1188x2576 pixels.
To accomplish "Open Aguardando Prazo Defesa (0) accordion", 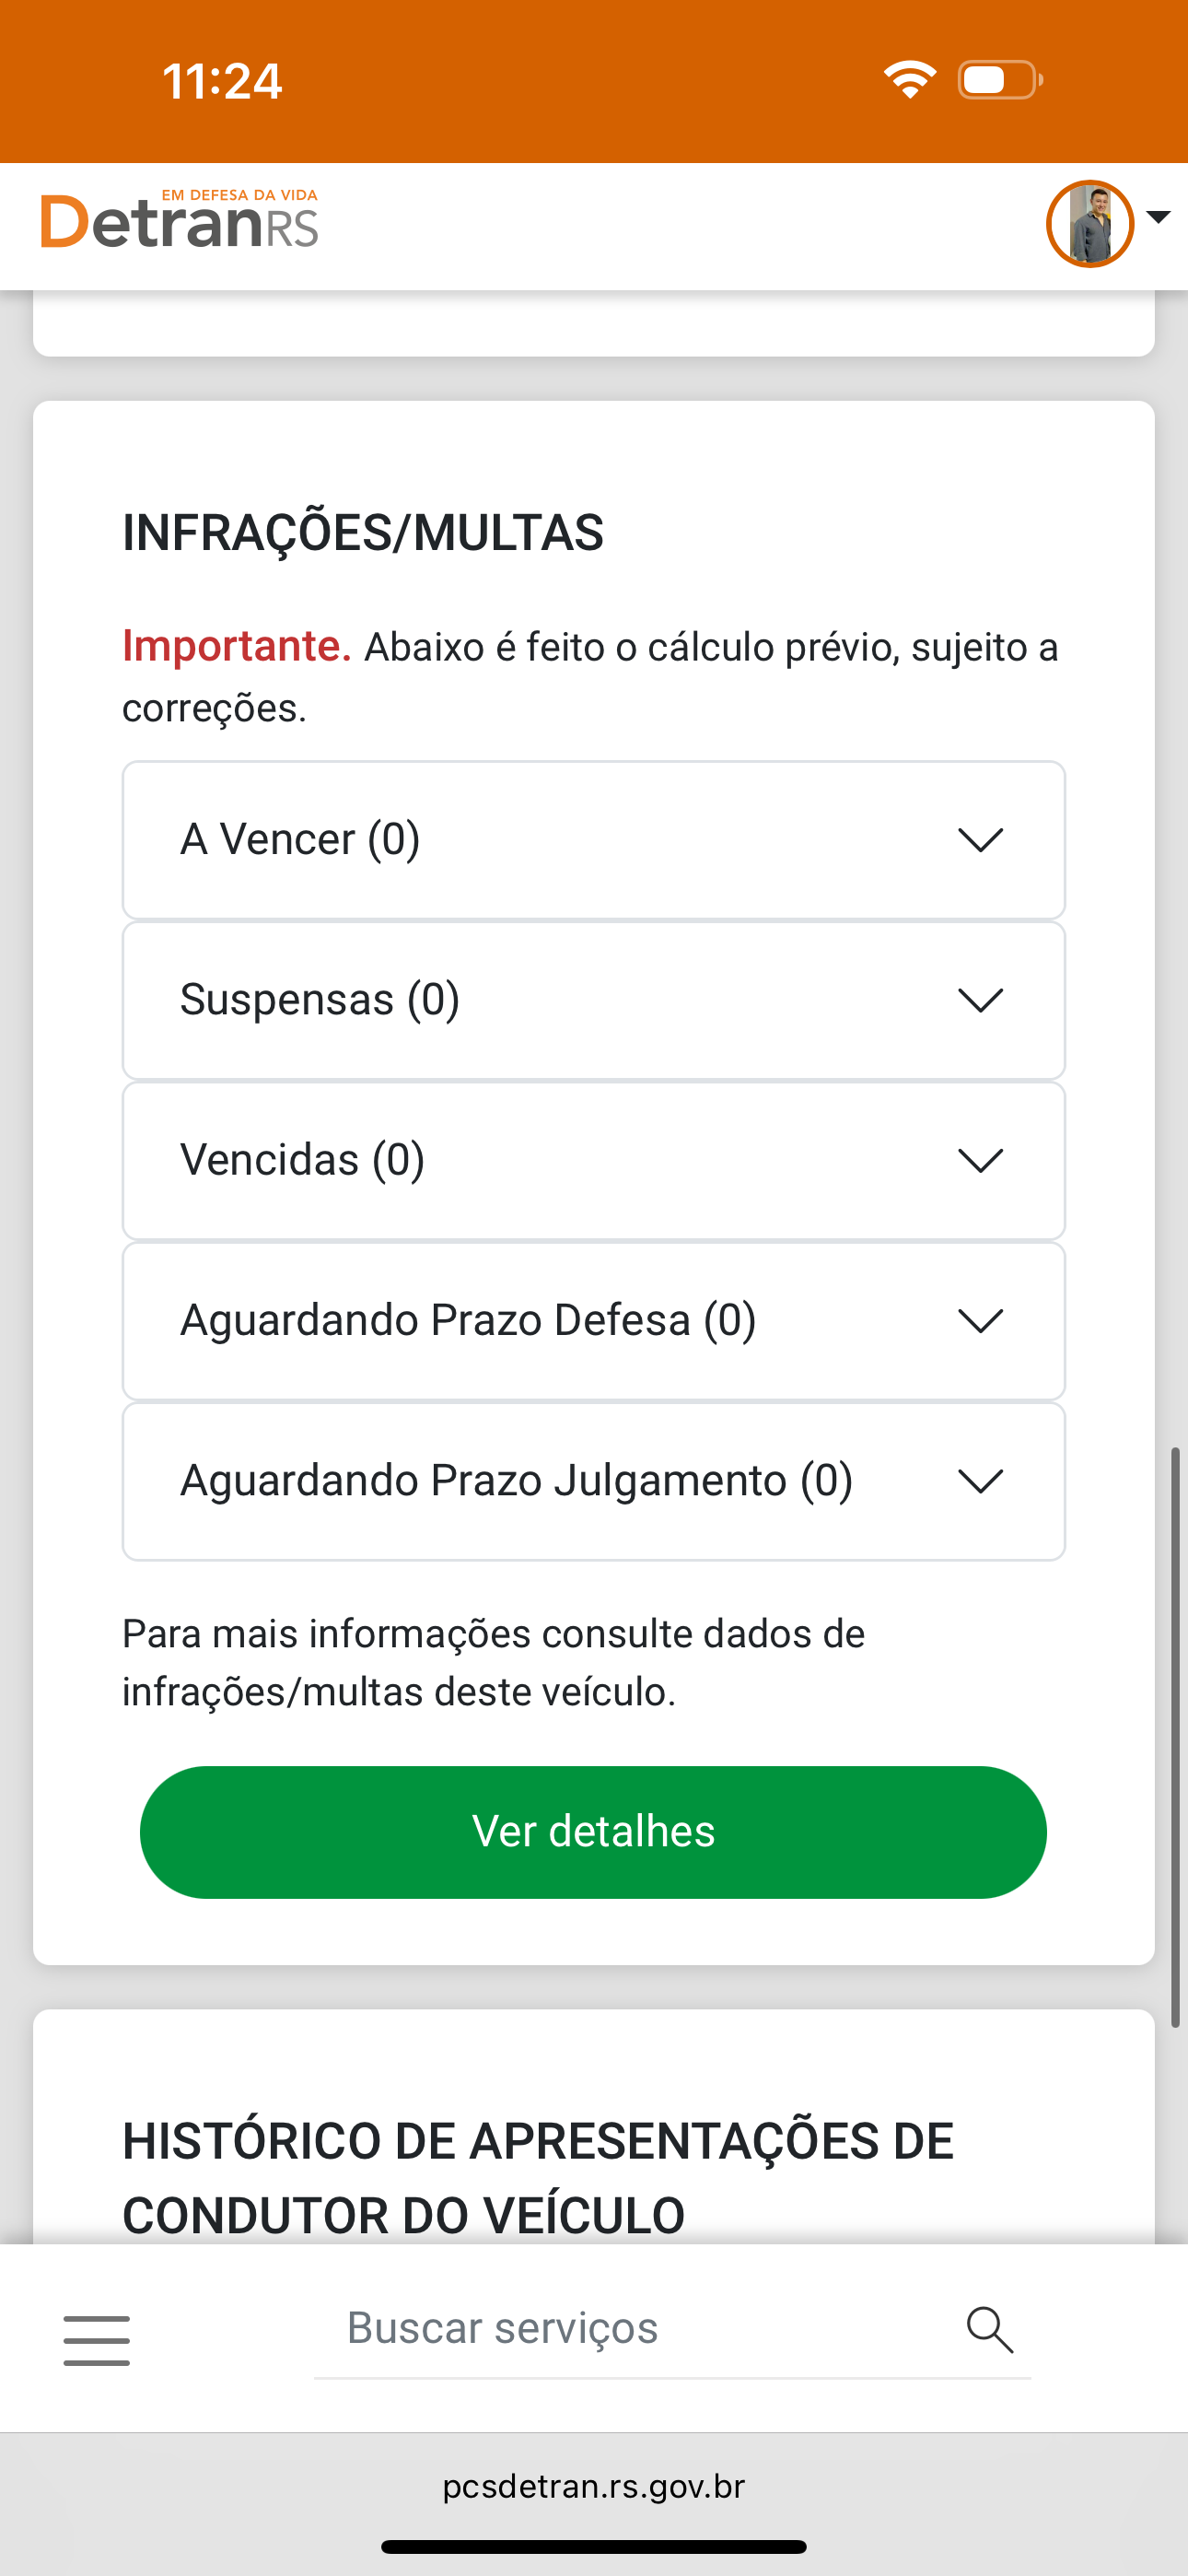I will [593, 1321].
